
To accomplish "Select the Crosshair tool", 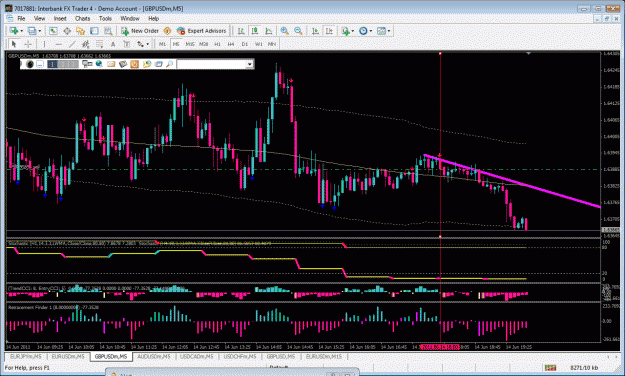I will (x=28, y=44).
